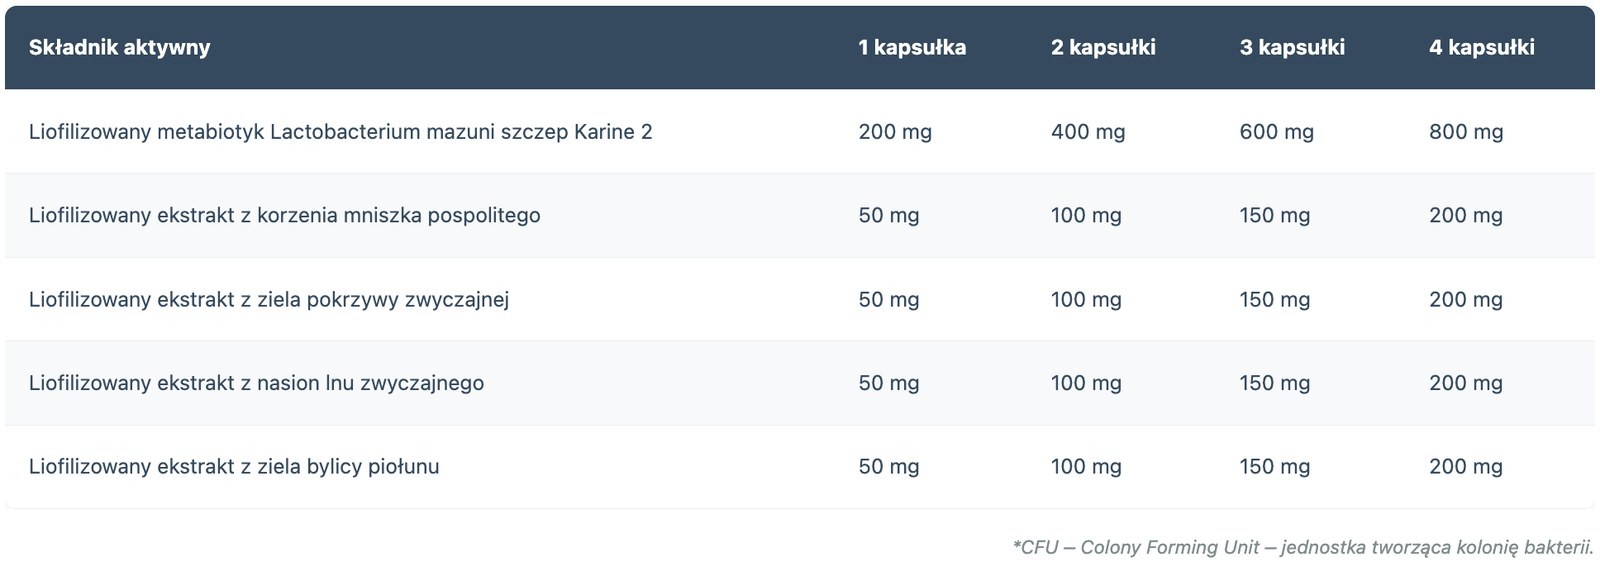Select the 600 mg value

point(1276,131)
